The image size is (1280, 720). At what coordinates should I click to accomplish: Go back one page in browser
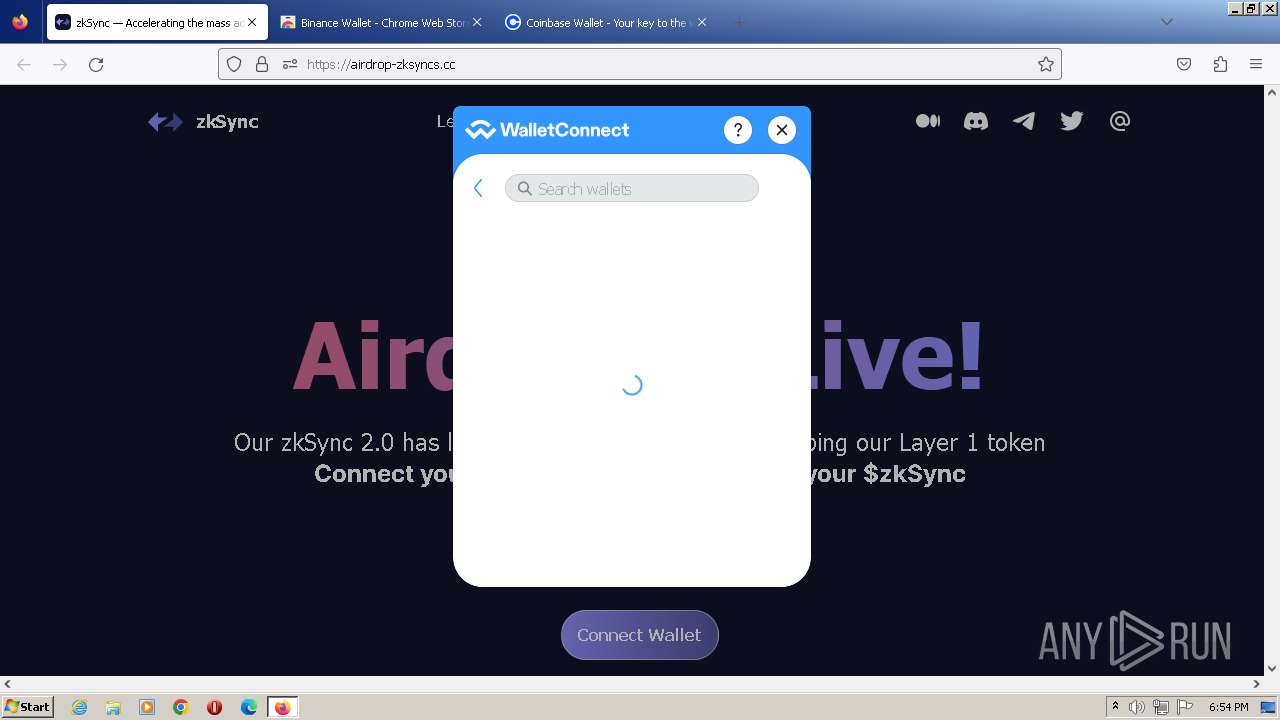pos(24,64)
